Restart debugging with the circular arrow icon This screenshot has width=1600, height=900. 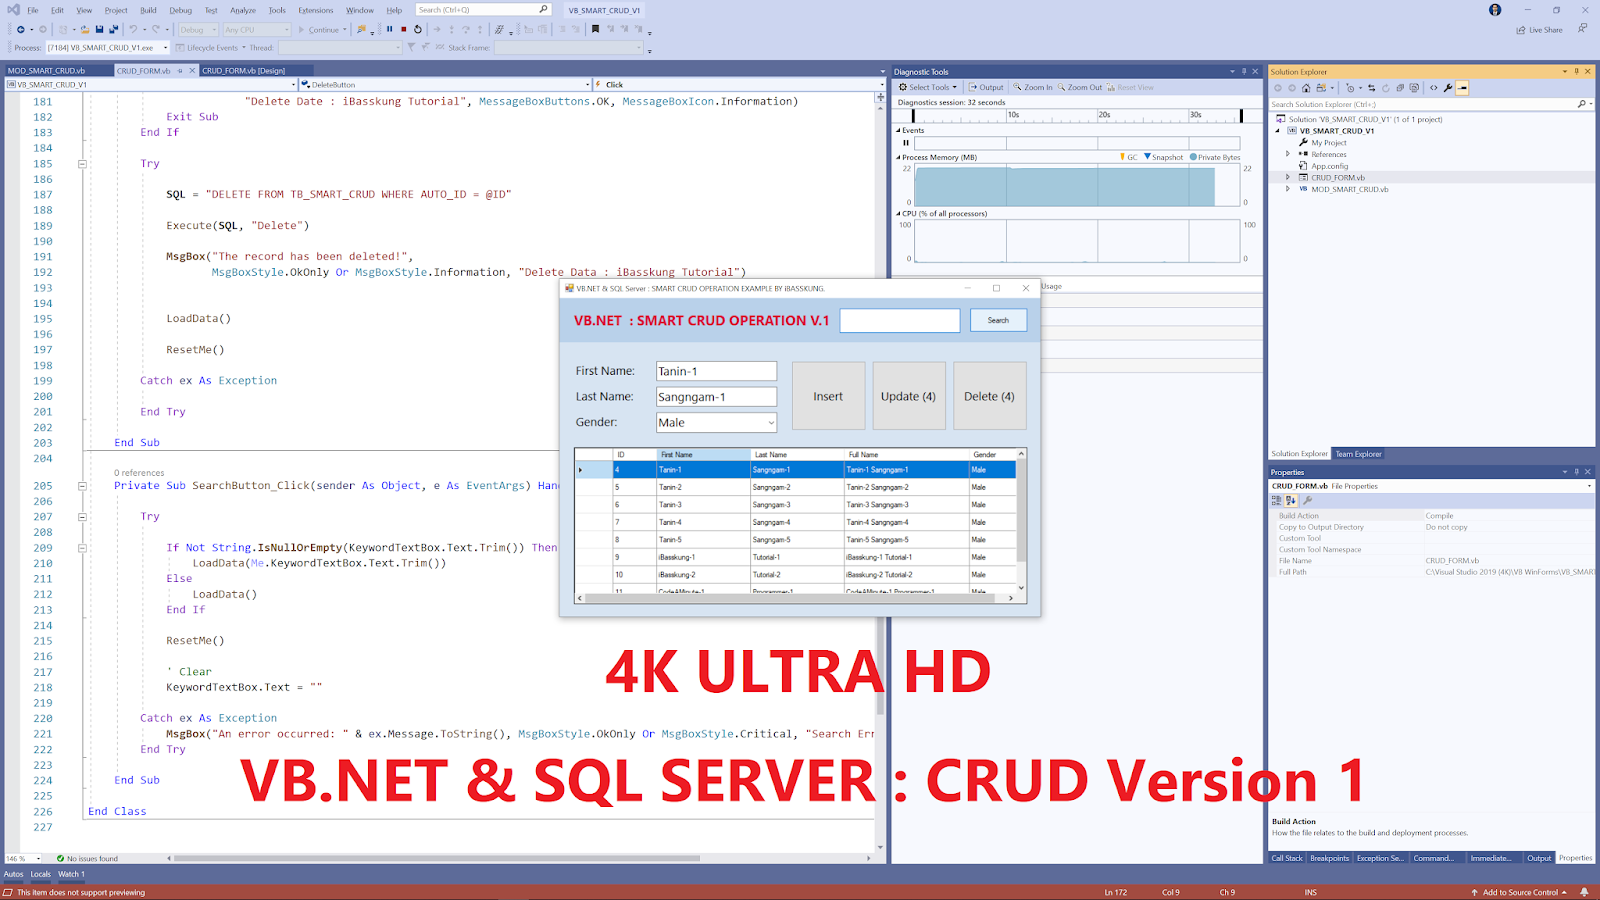pyautogui.click(x=418, y=29)
